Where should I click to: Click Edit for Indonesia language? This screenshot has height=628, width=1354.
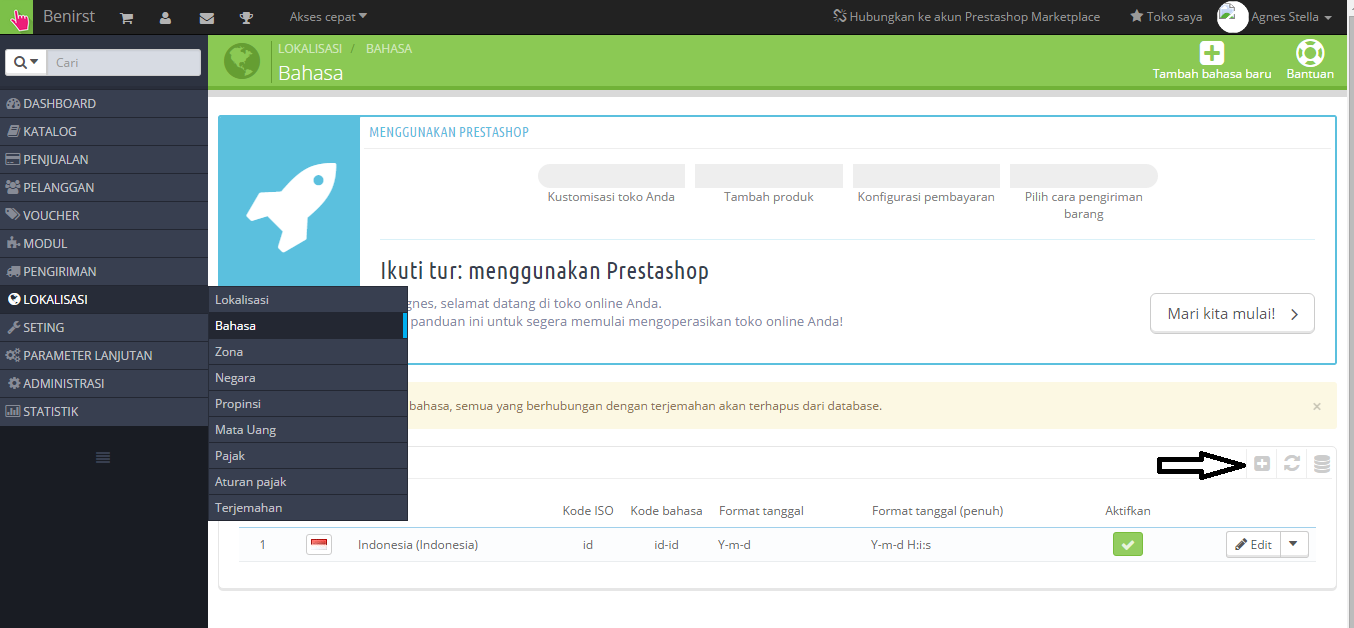point(1253,544)
